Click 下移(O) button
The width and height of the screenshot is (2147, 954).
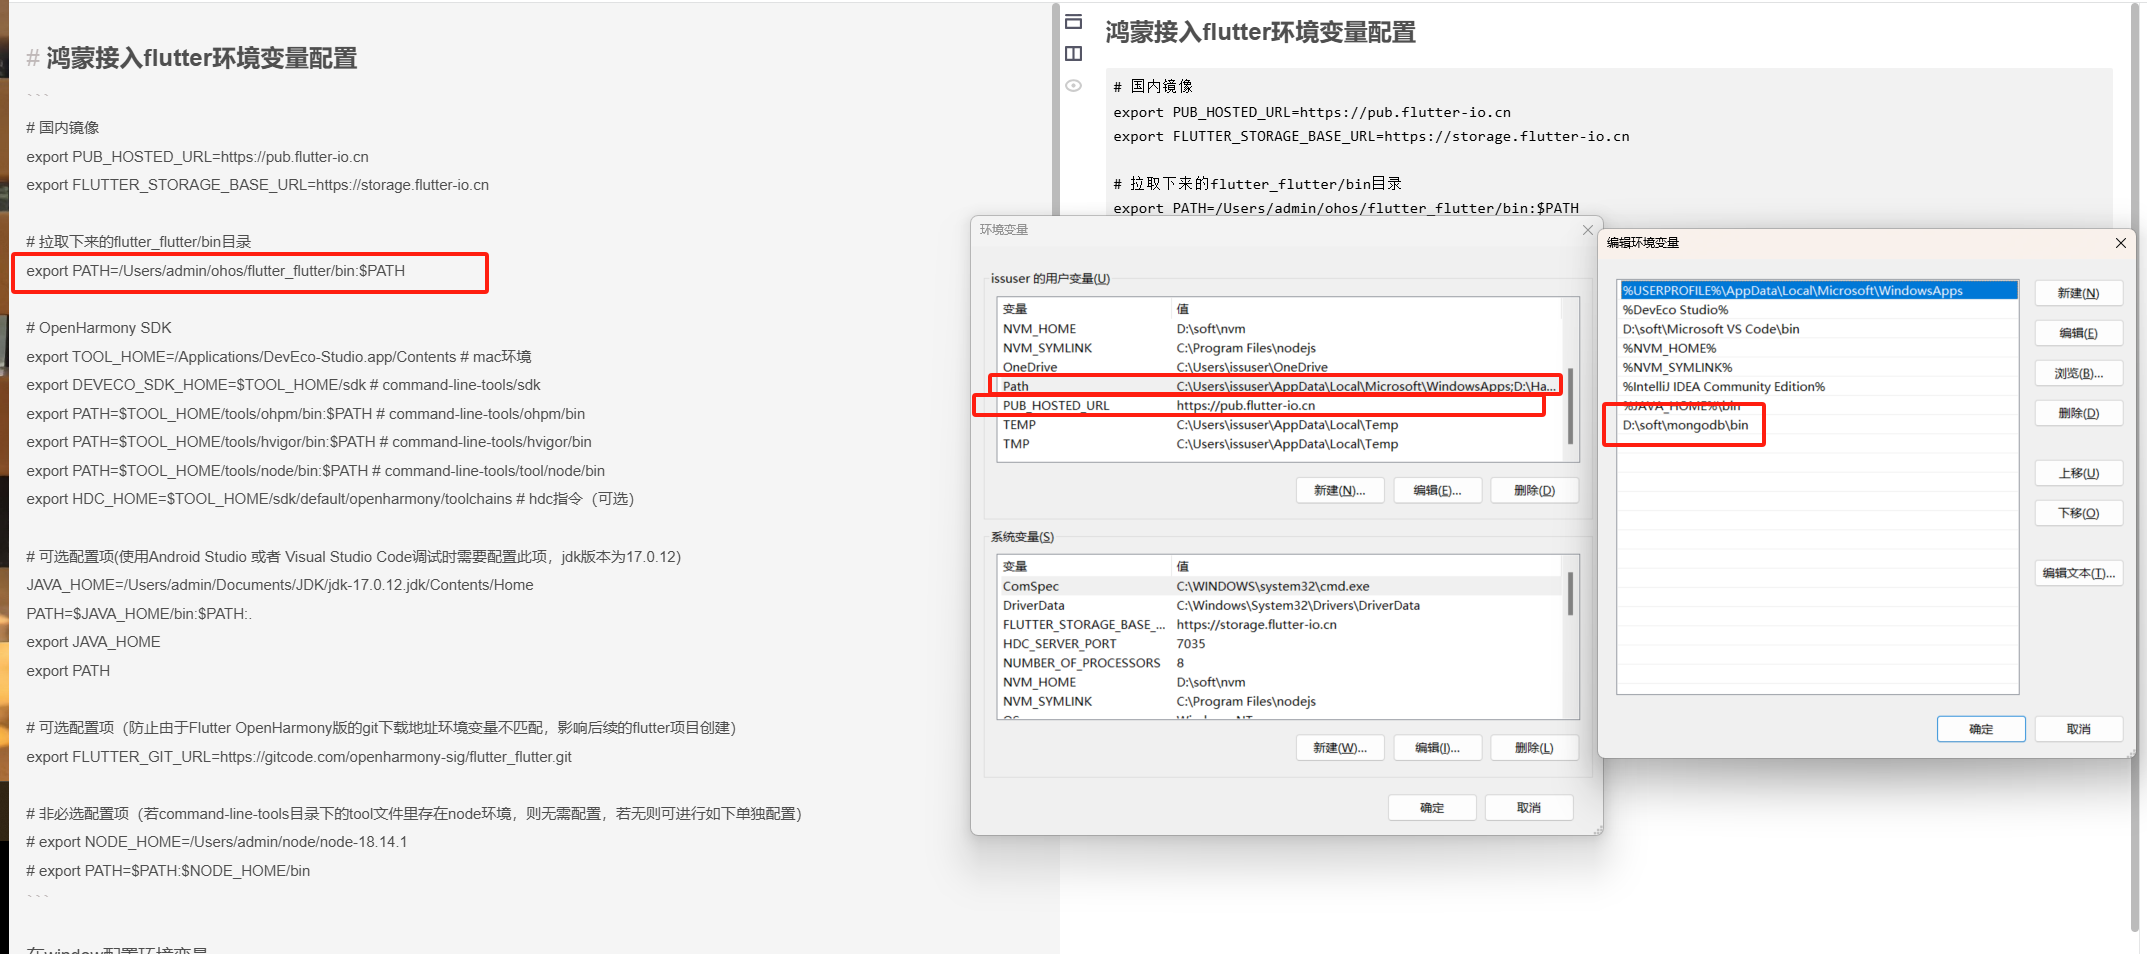2078,513
